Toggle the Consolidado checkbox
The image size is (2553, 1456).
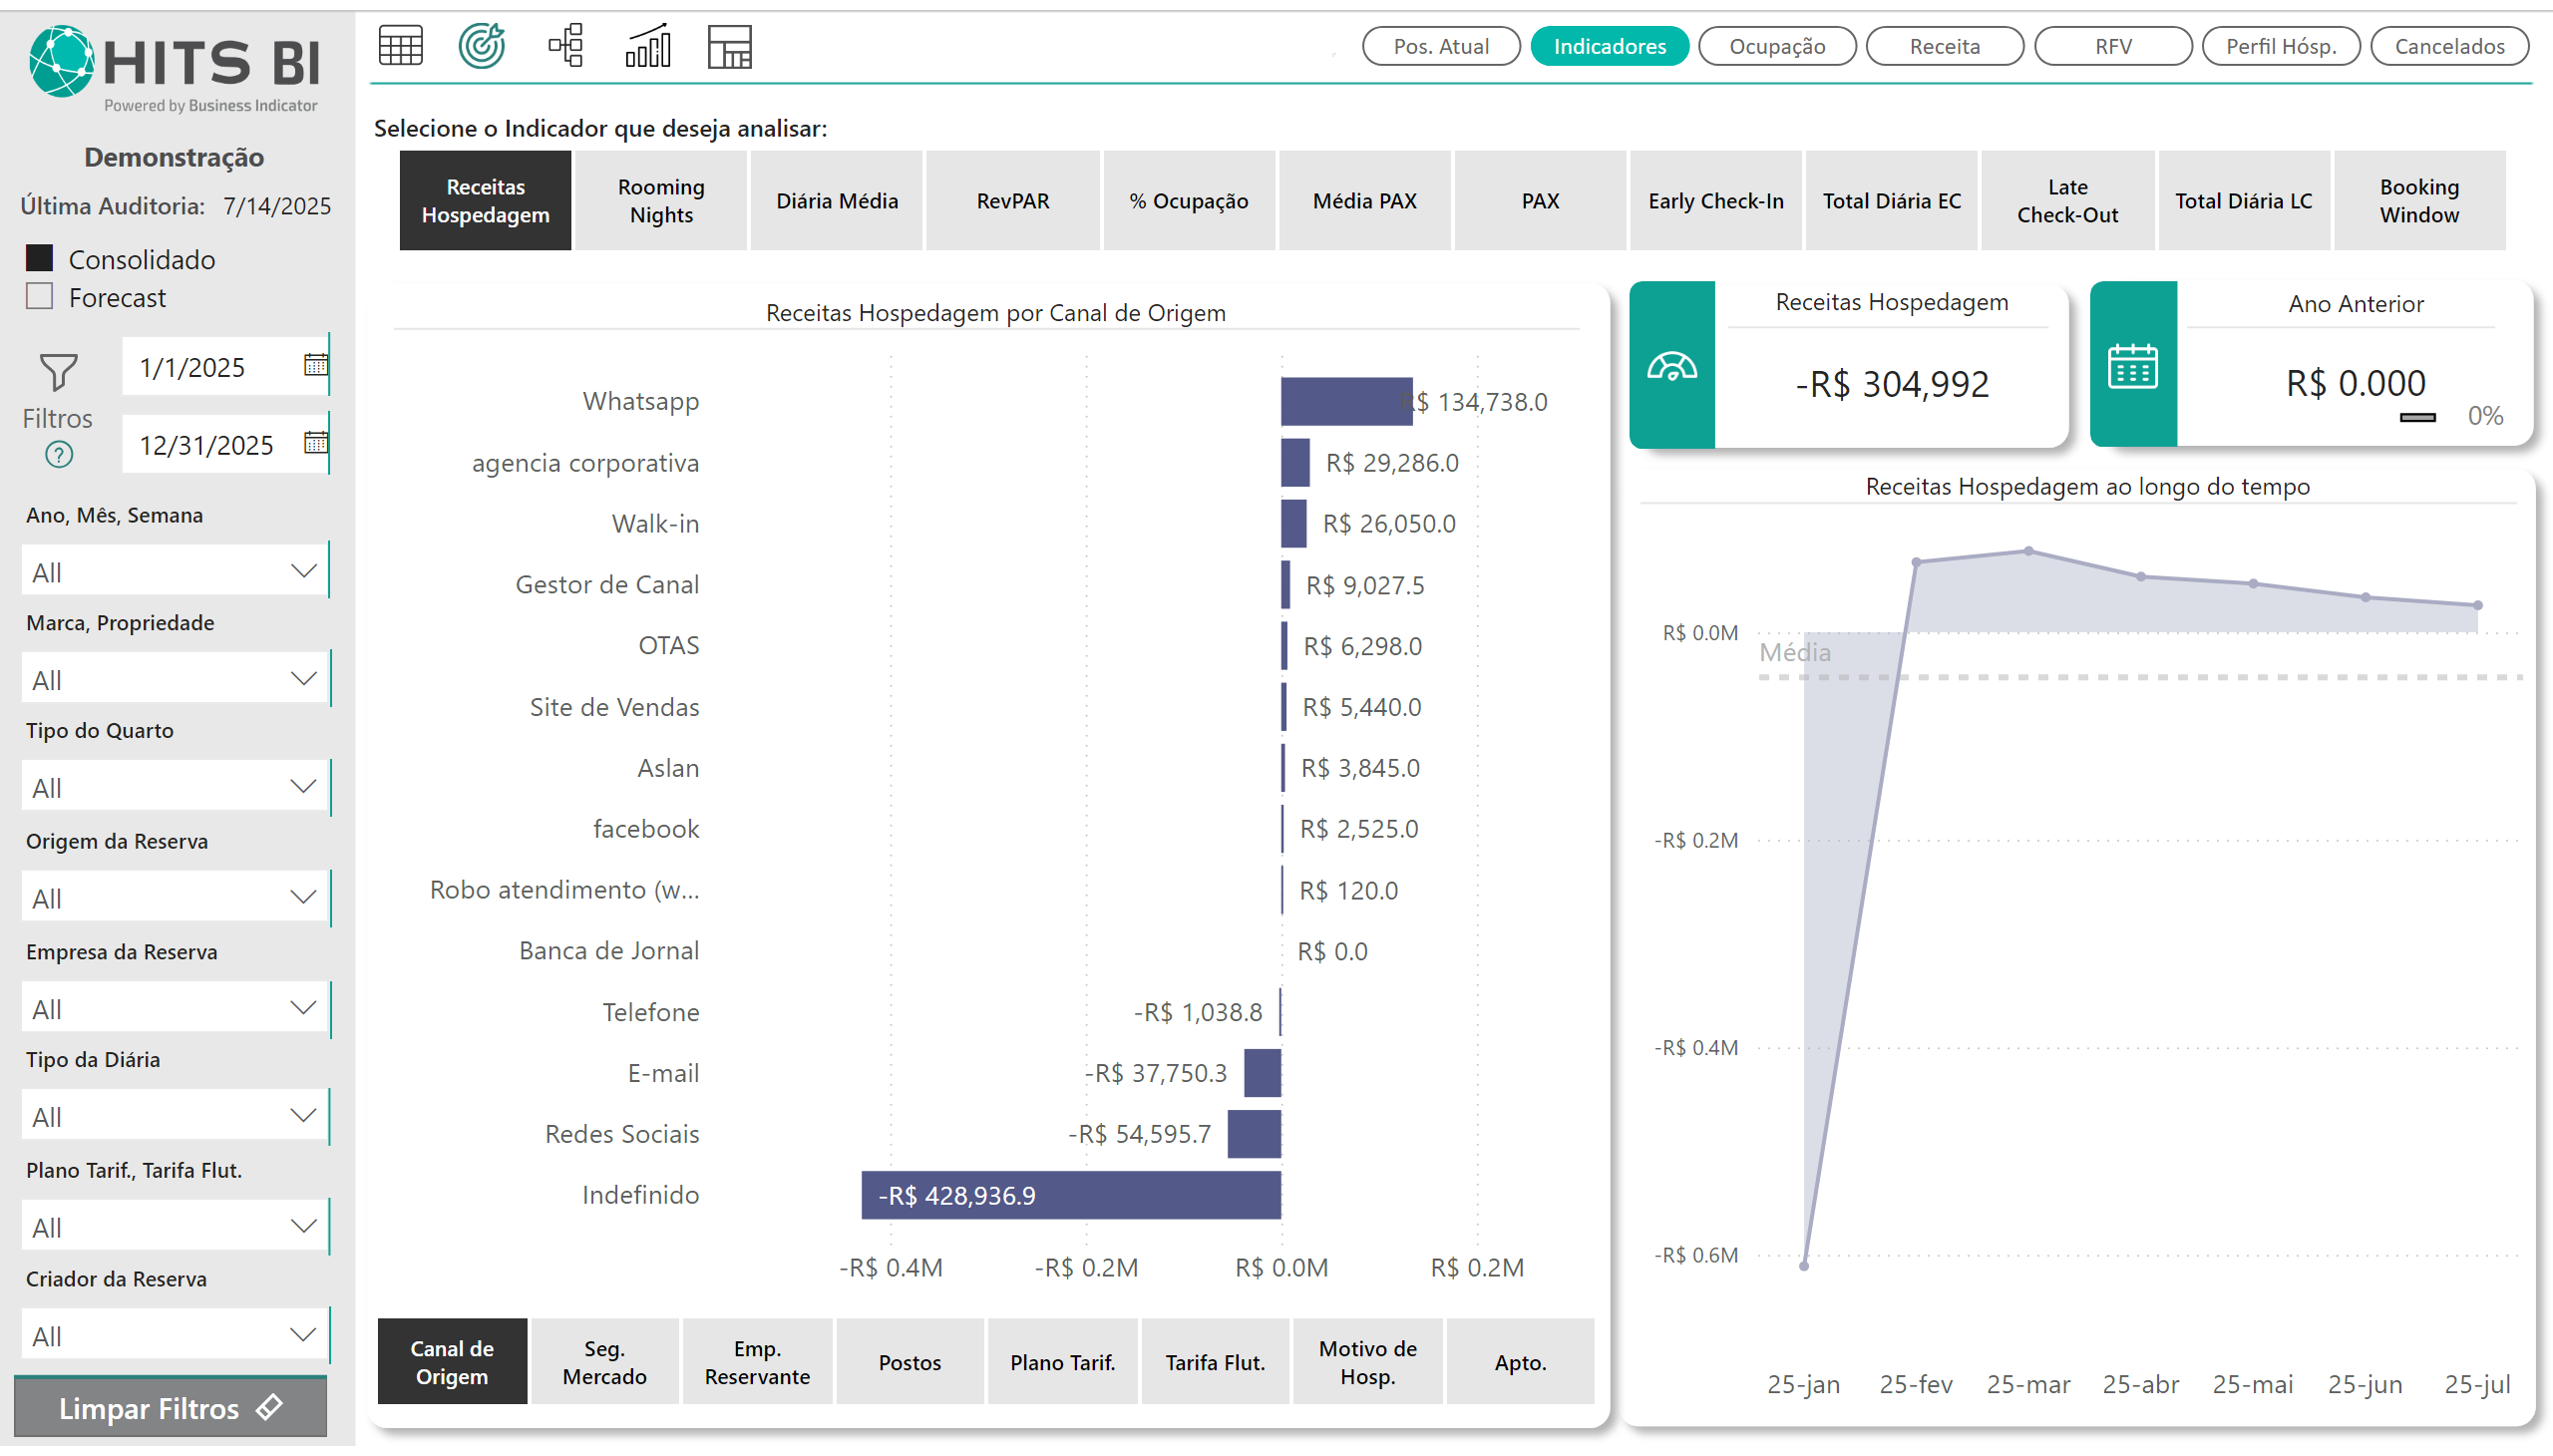coord(39,259)
